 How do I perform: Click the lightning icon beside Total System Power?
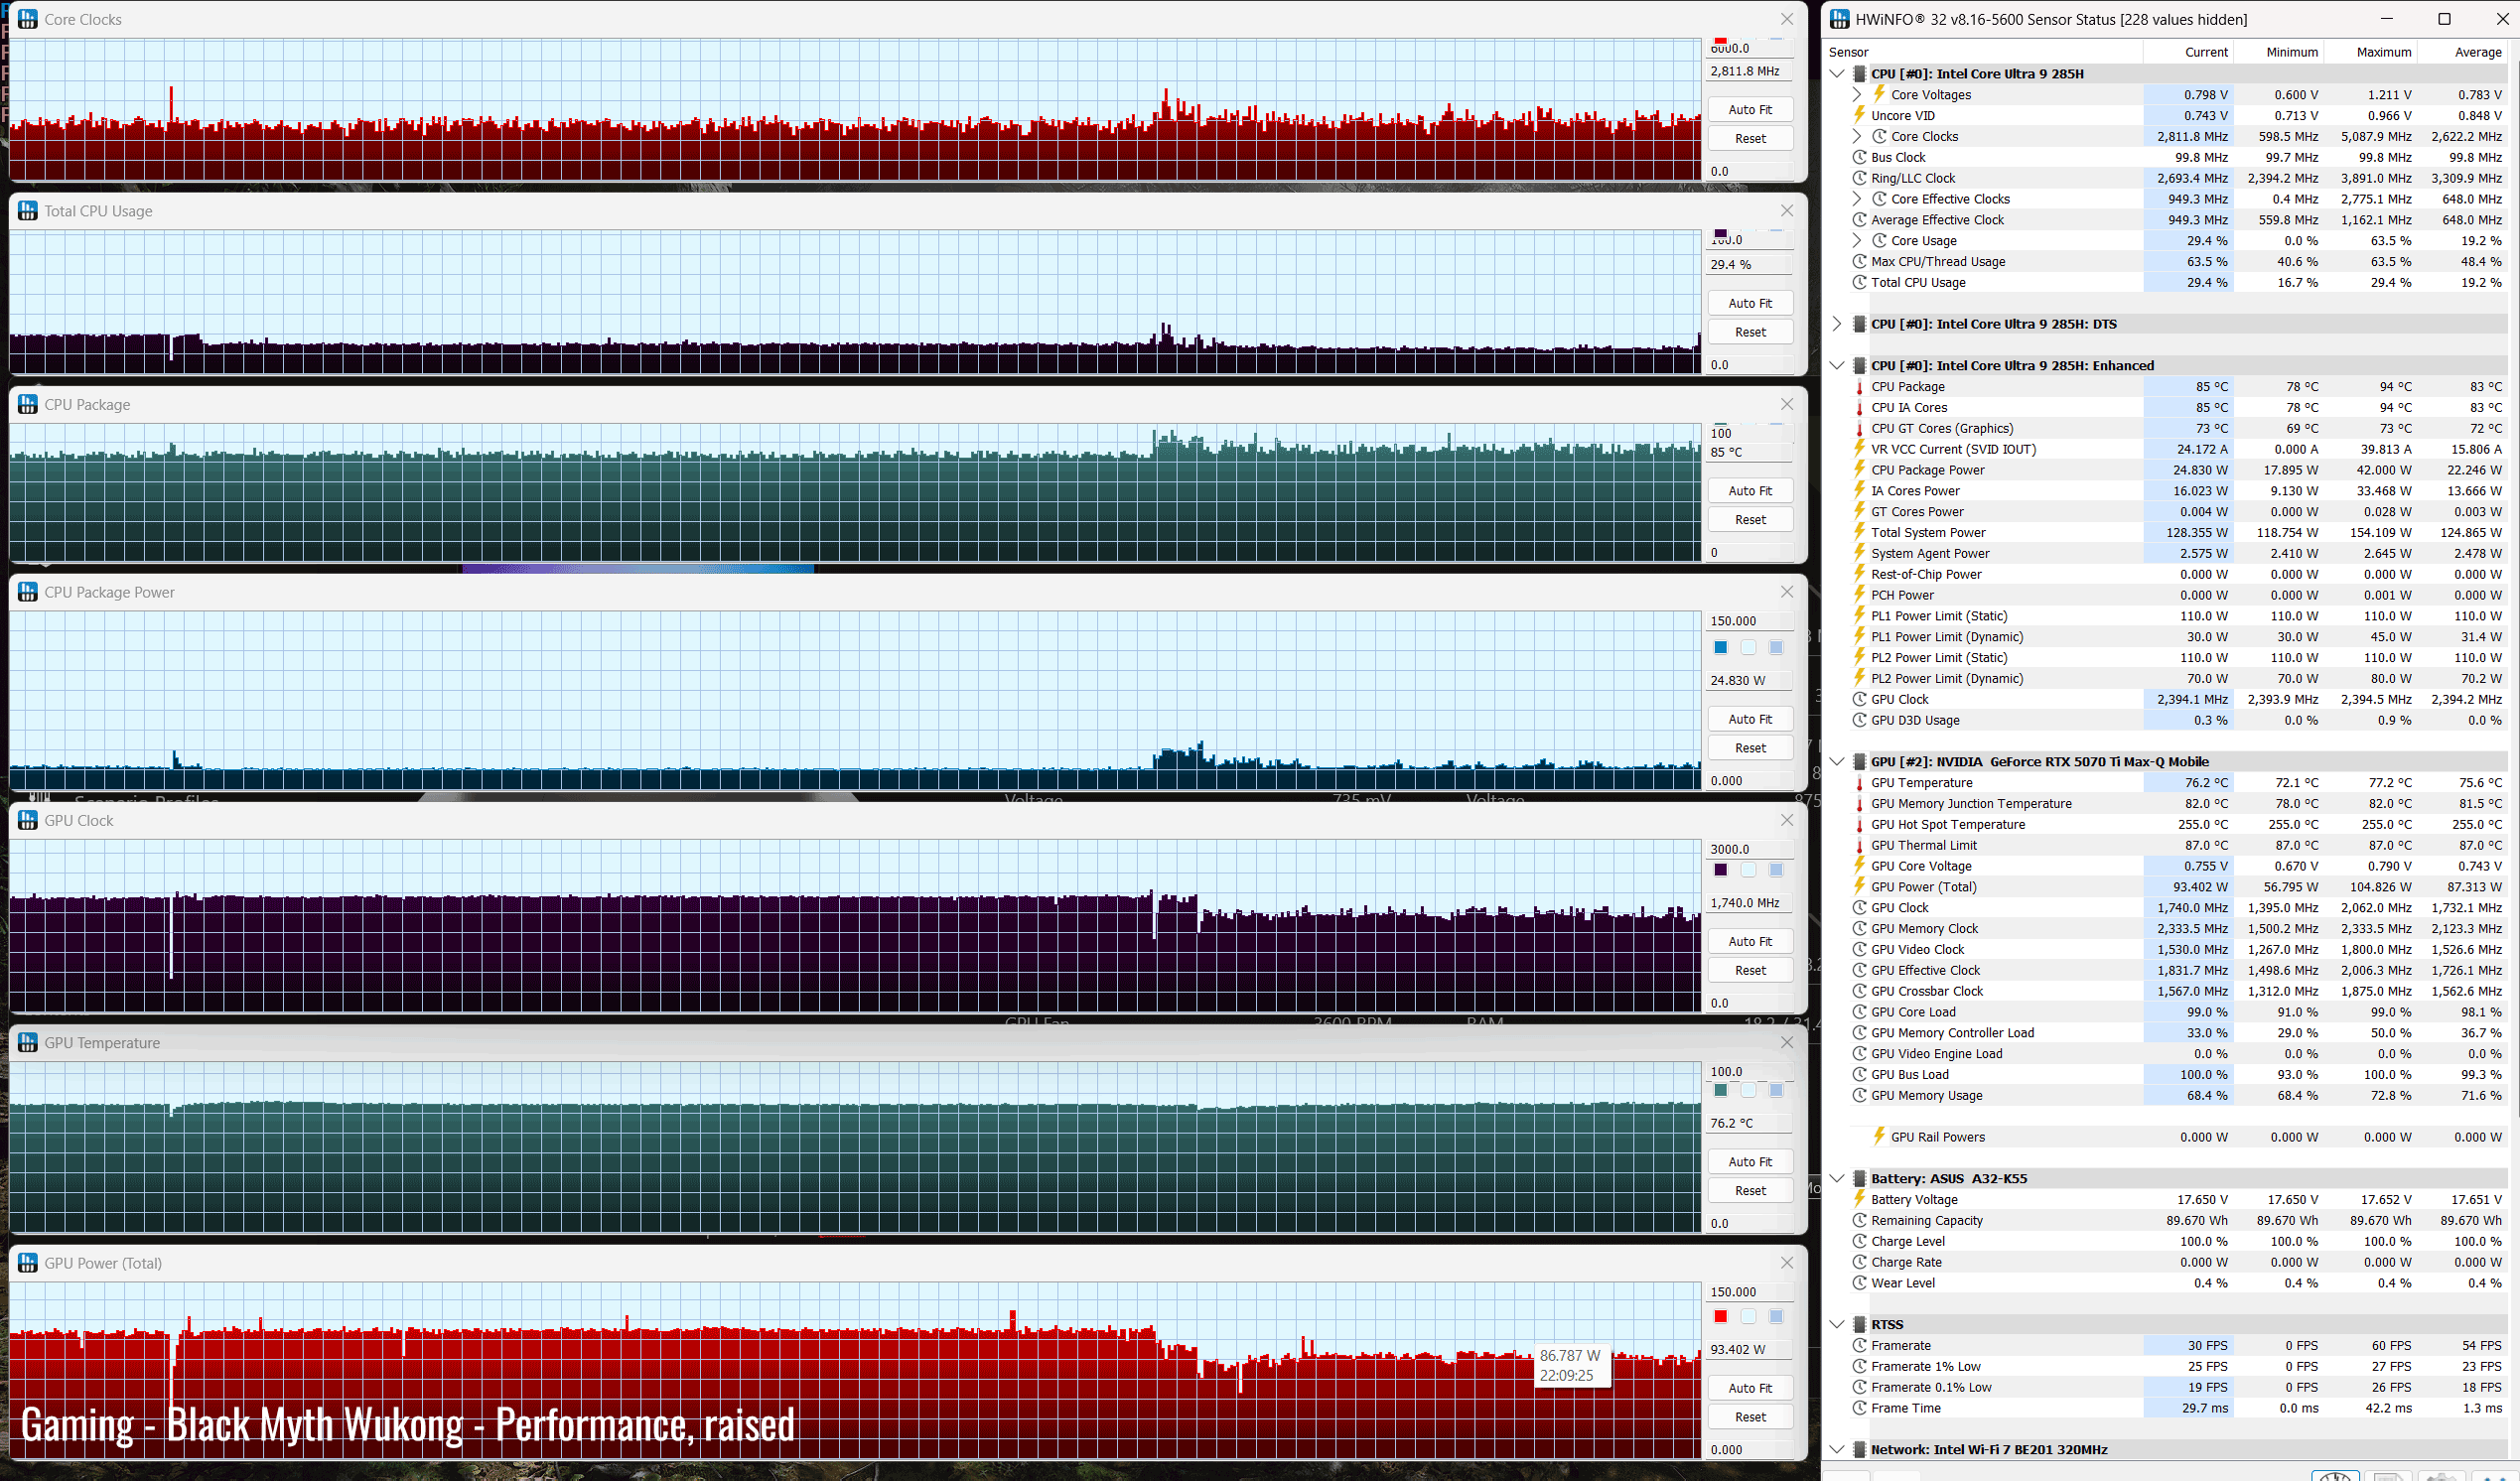1859,533
